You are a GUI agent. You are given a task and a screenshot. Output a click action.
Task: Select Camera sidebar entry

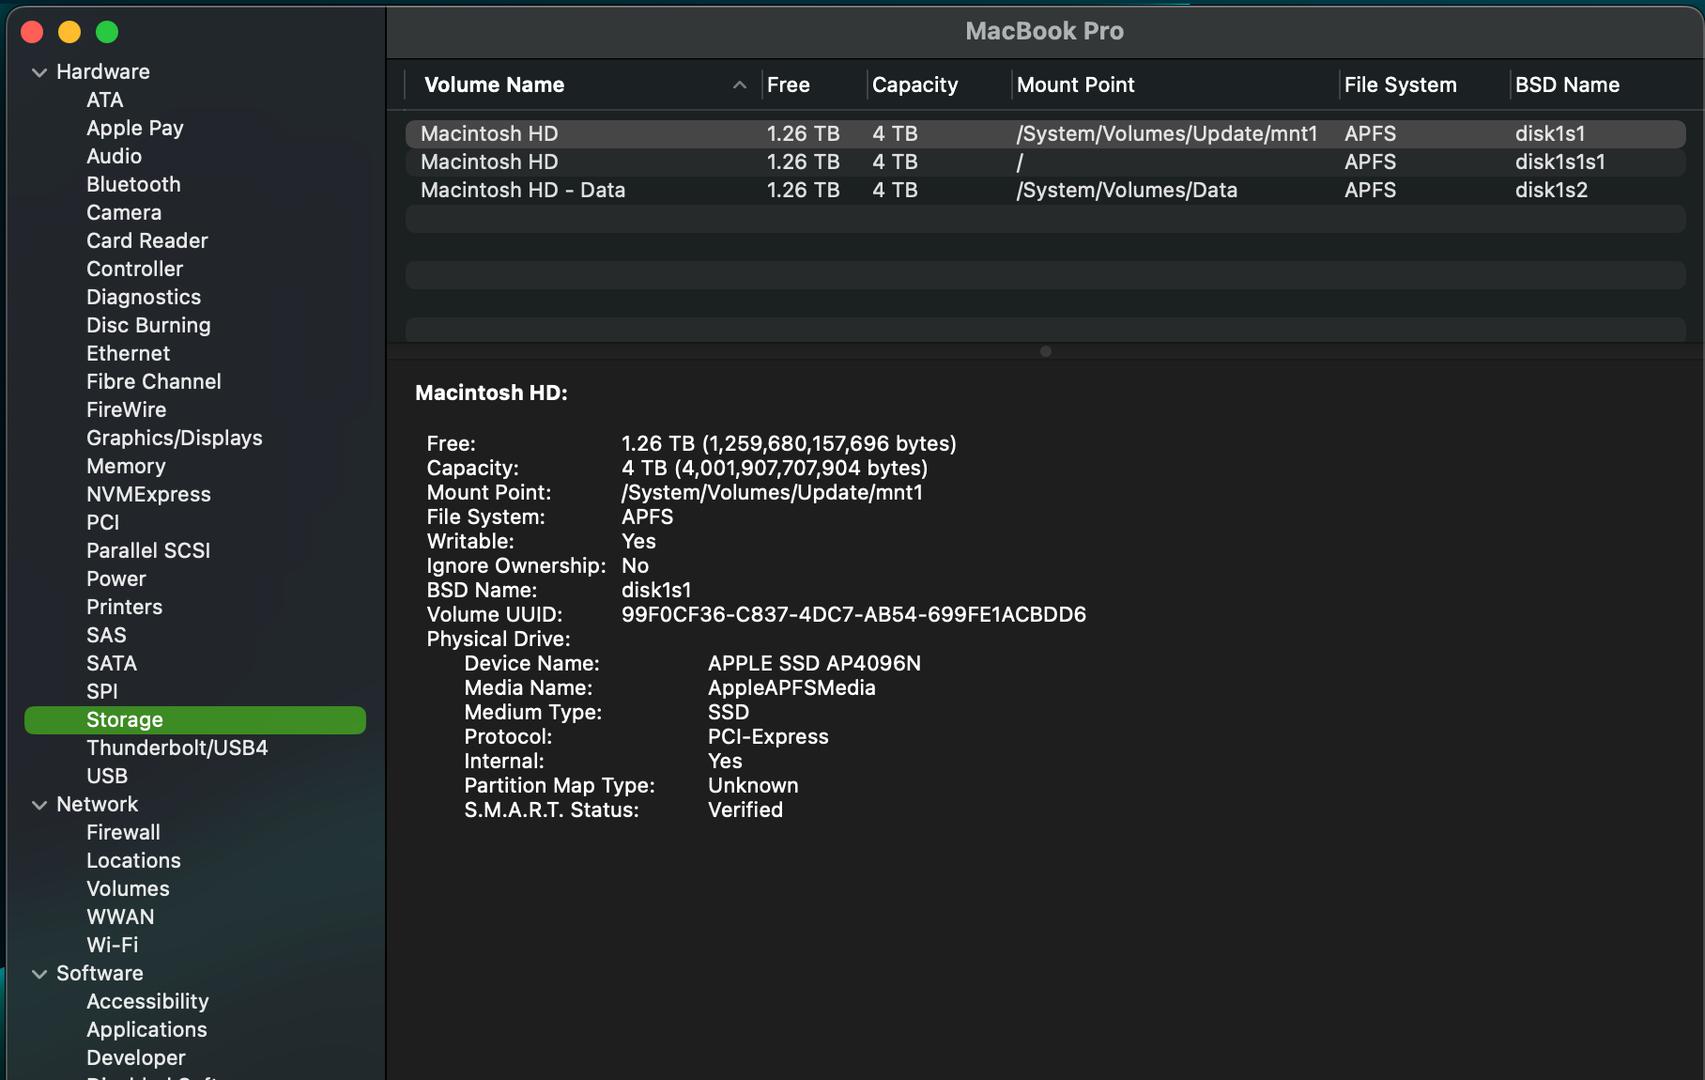pyautogui.click(x=124, y=212)
